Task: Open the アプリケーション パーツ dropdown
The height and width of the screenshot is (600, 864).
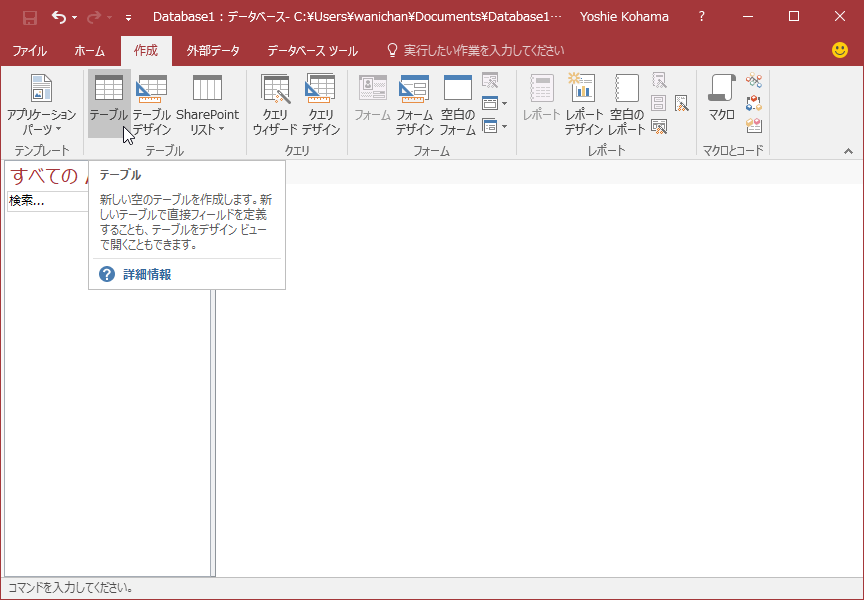Action: coord(41,105)
